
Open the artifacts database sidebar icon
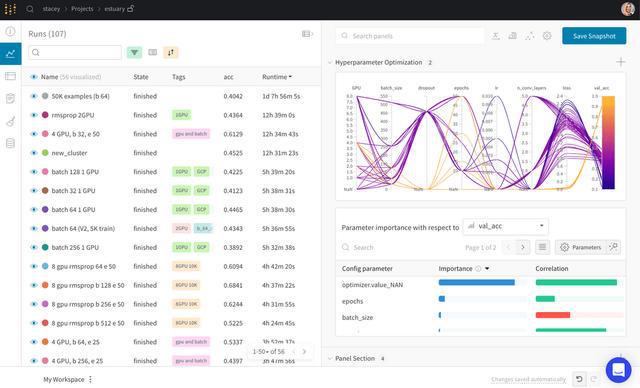click(x=11, y=143)
